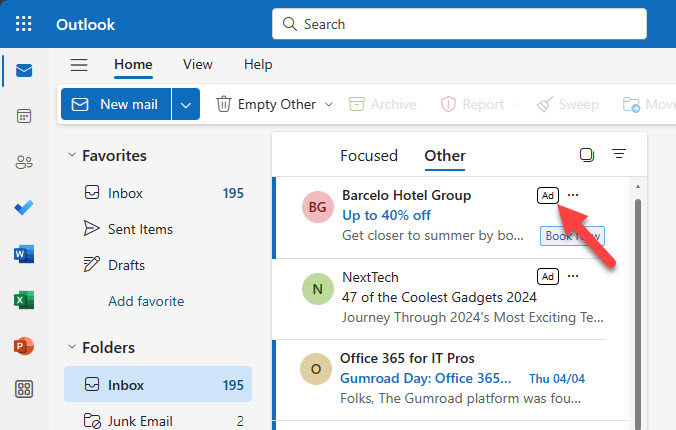Click the N avatar of NextTech

click(x=318, y=289)
